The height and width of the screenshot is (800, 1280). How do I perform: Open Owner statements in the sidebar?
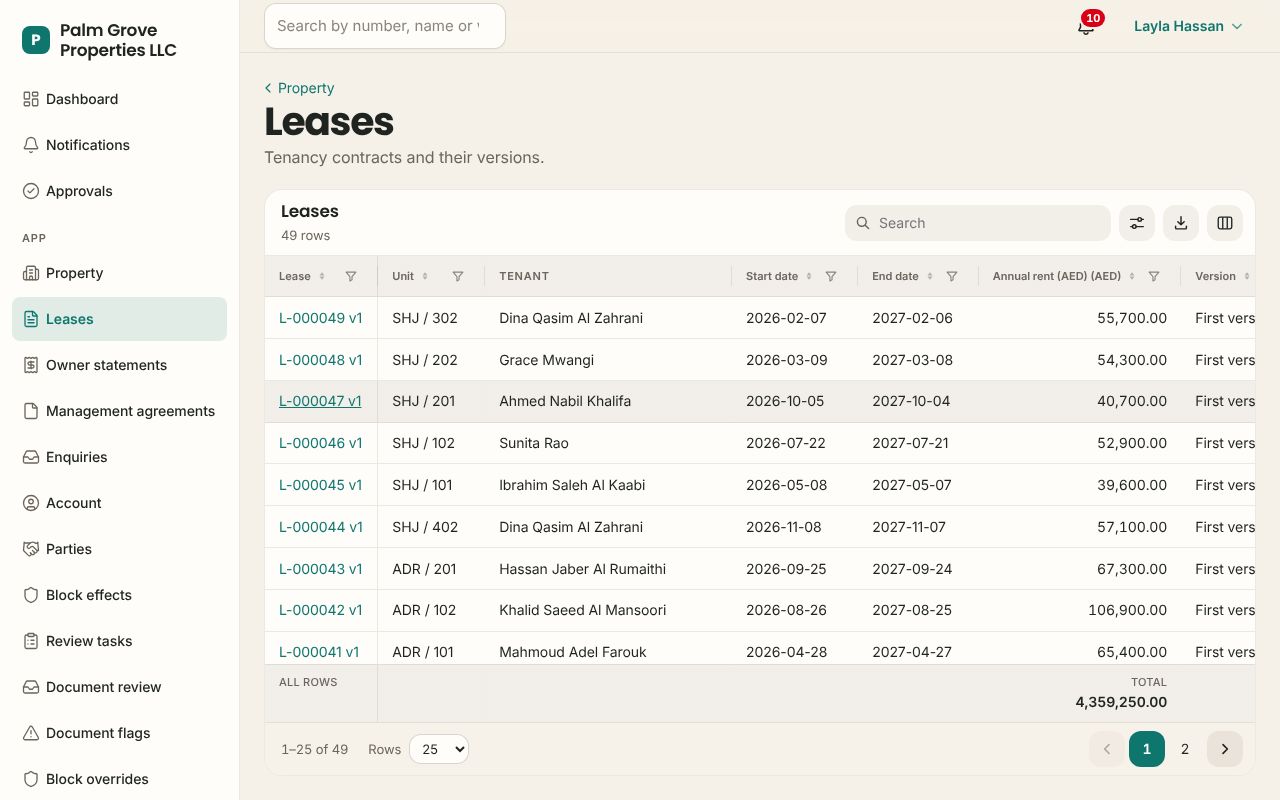[x=120, y=365]
